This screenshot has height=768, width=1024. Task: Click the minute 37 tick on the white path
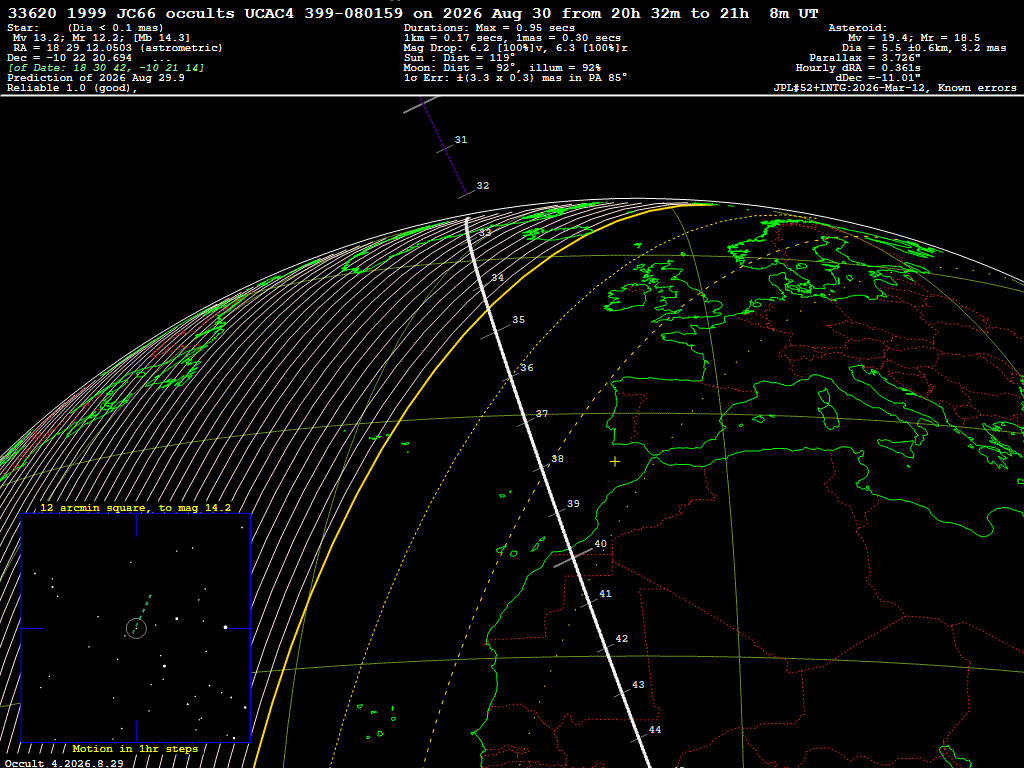[x=526, y=422]
